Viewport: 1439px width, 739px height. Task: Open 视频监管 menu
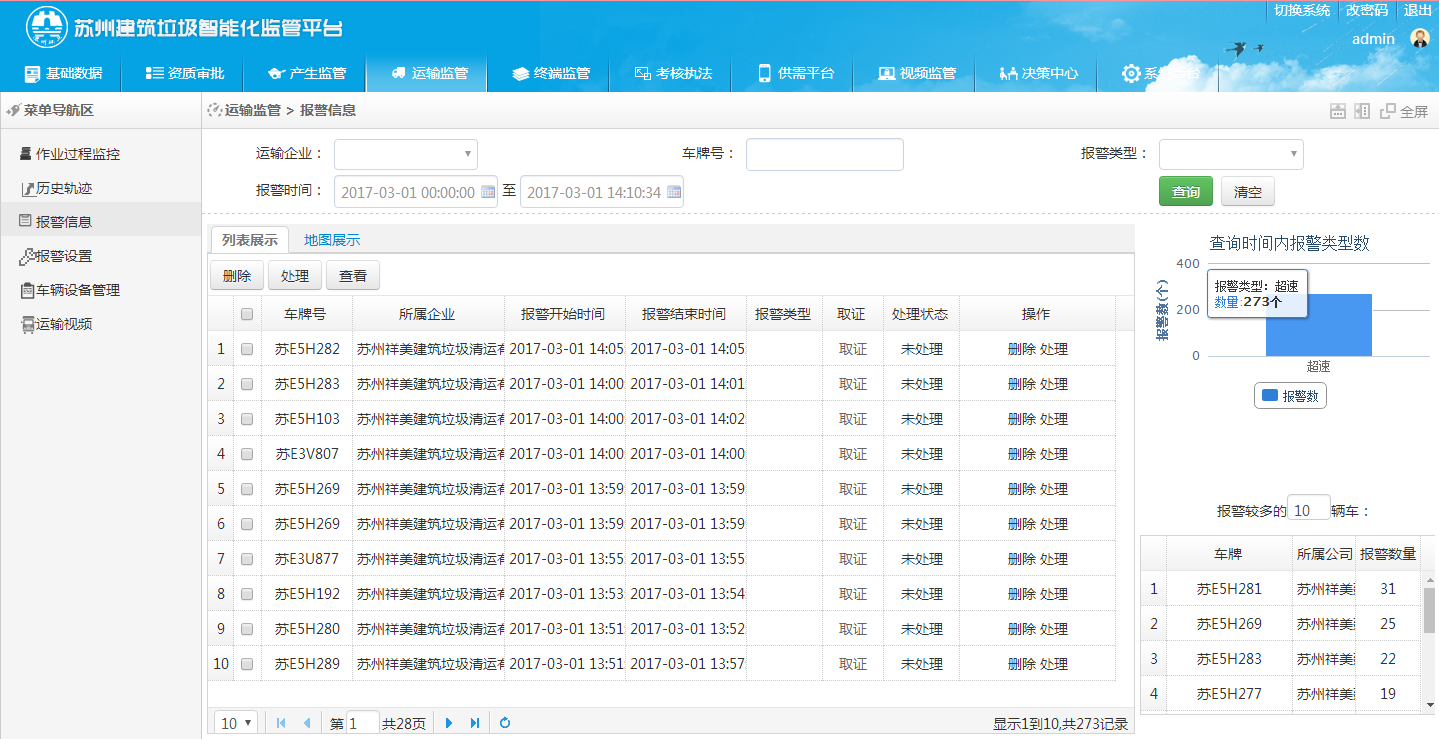pyautogui.click(x=917, y=73)
